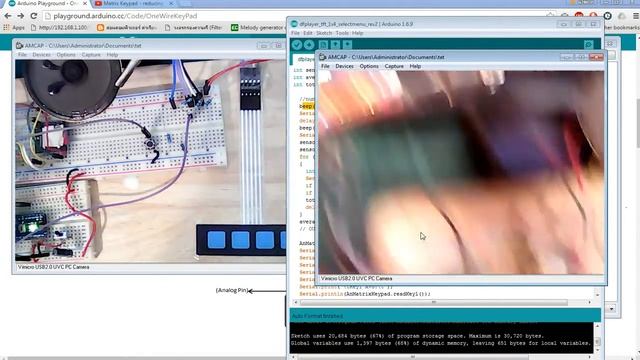Click the highlighted 'beep' code line
The image size is (640, 360).
coord(307,106)
